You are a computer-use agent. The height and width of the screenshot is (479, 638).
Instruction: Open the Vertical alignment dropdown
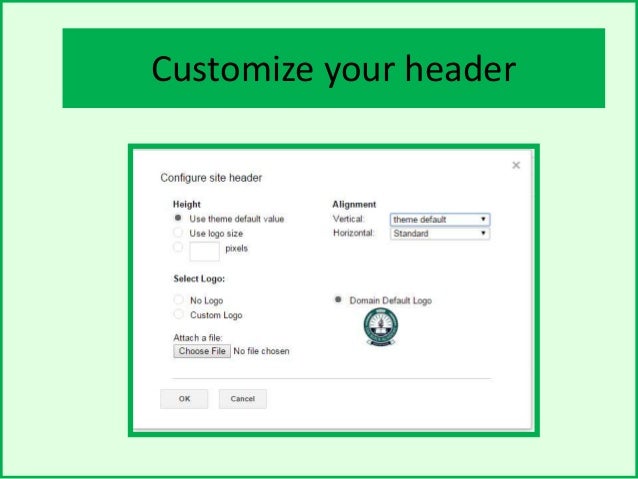[x=440, y=219]
